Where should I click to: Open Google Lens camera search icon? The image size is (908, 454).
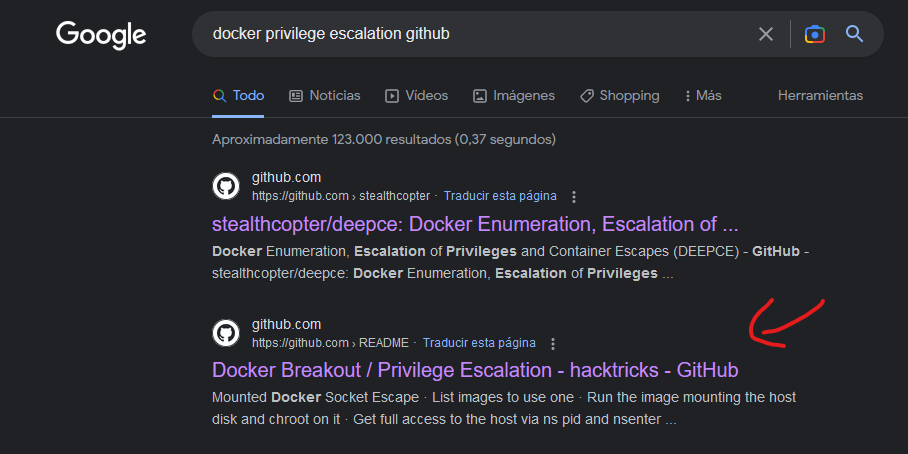814,34
